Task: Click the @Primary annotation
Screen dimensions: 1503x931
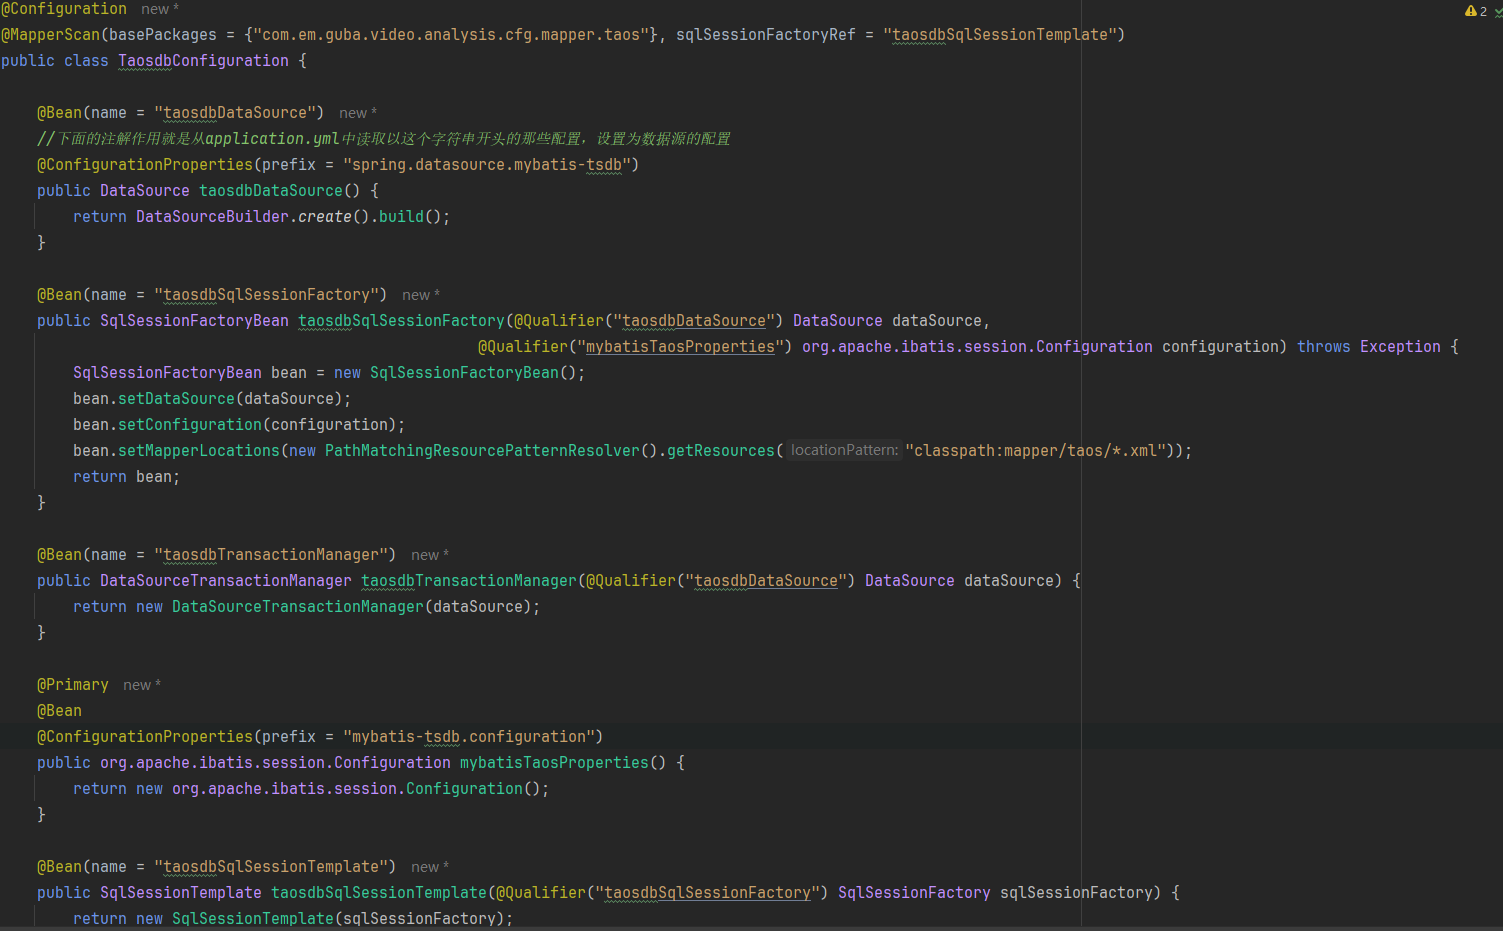Action: point(73,685)
